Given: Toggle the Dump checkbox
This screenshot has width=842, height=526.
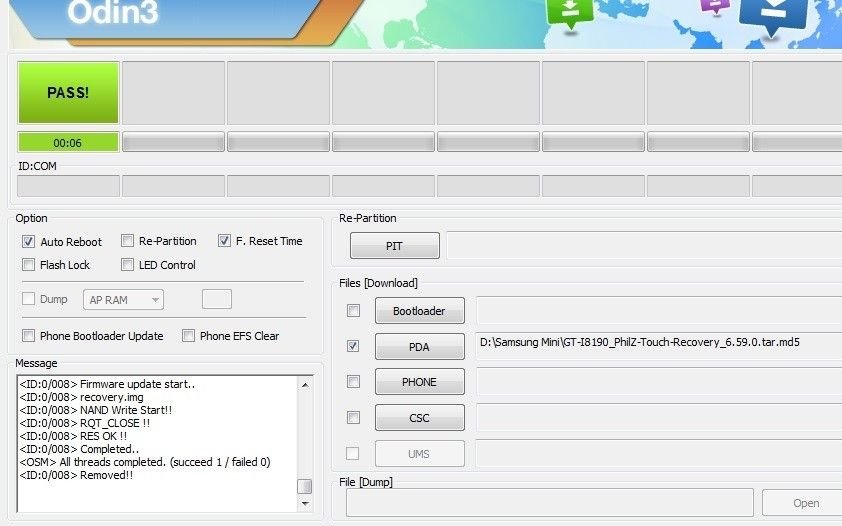Looking at the screenshot, I should [x=28, y=298].
